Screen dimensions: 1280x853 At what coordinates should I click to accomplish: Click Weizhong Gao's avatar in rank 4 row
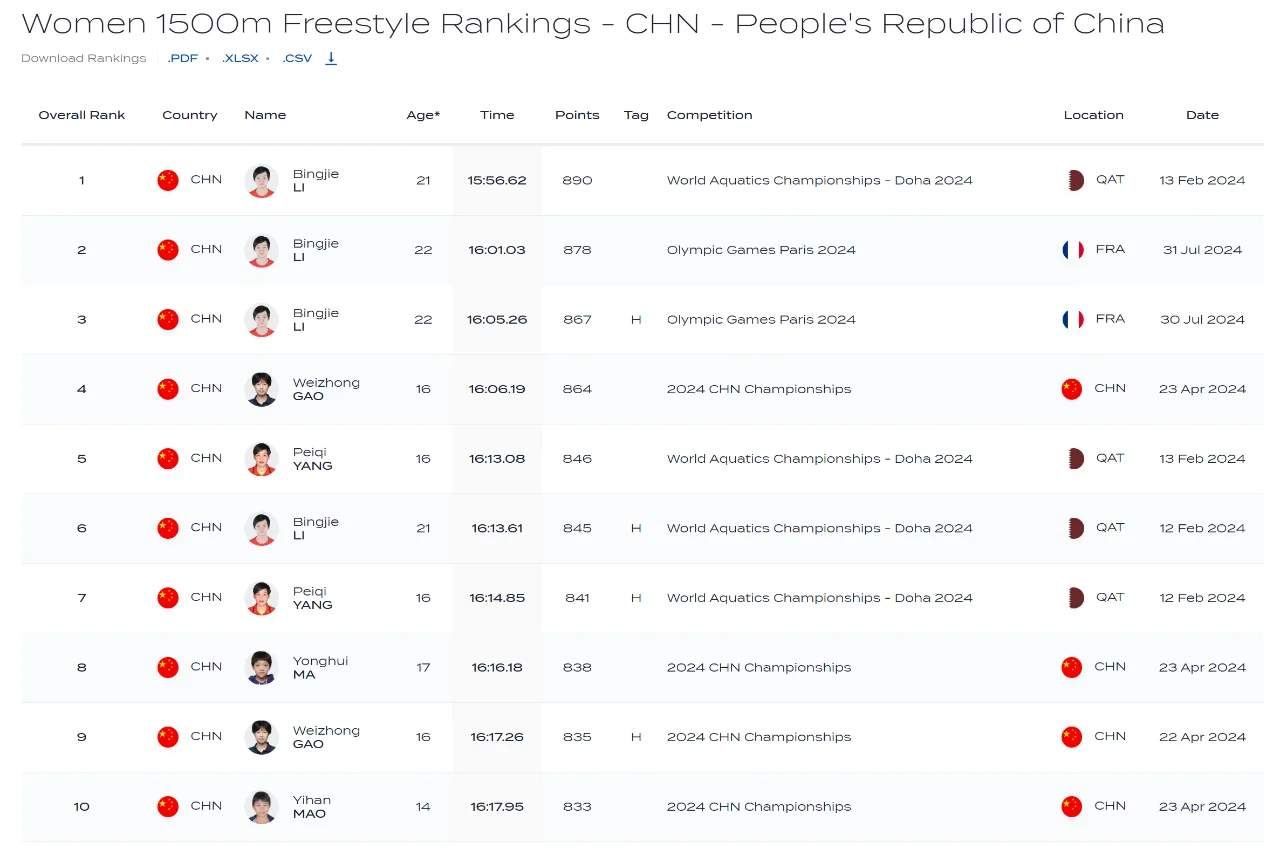261,389
